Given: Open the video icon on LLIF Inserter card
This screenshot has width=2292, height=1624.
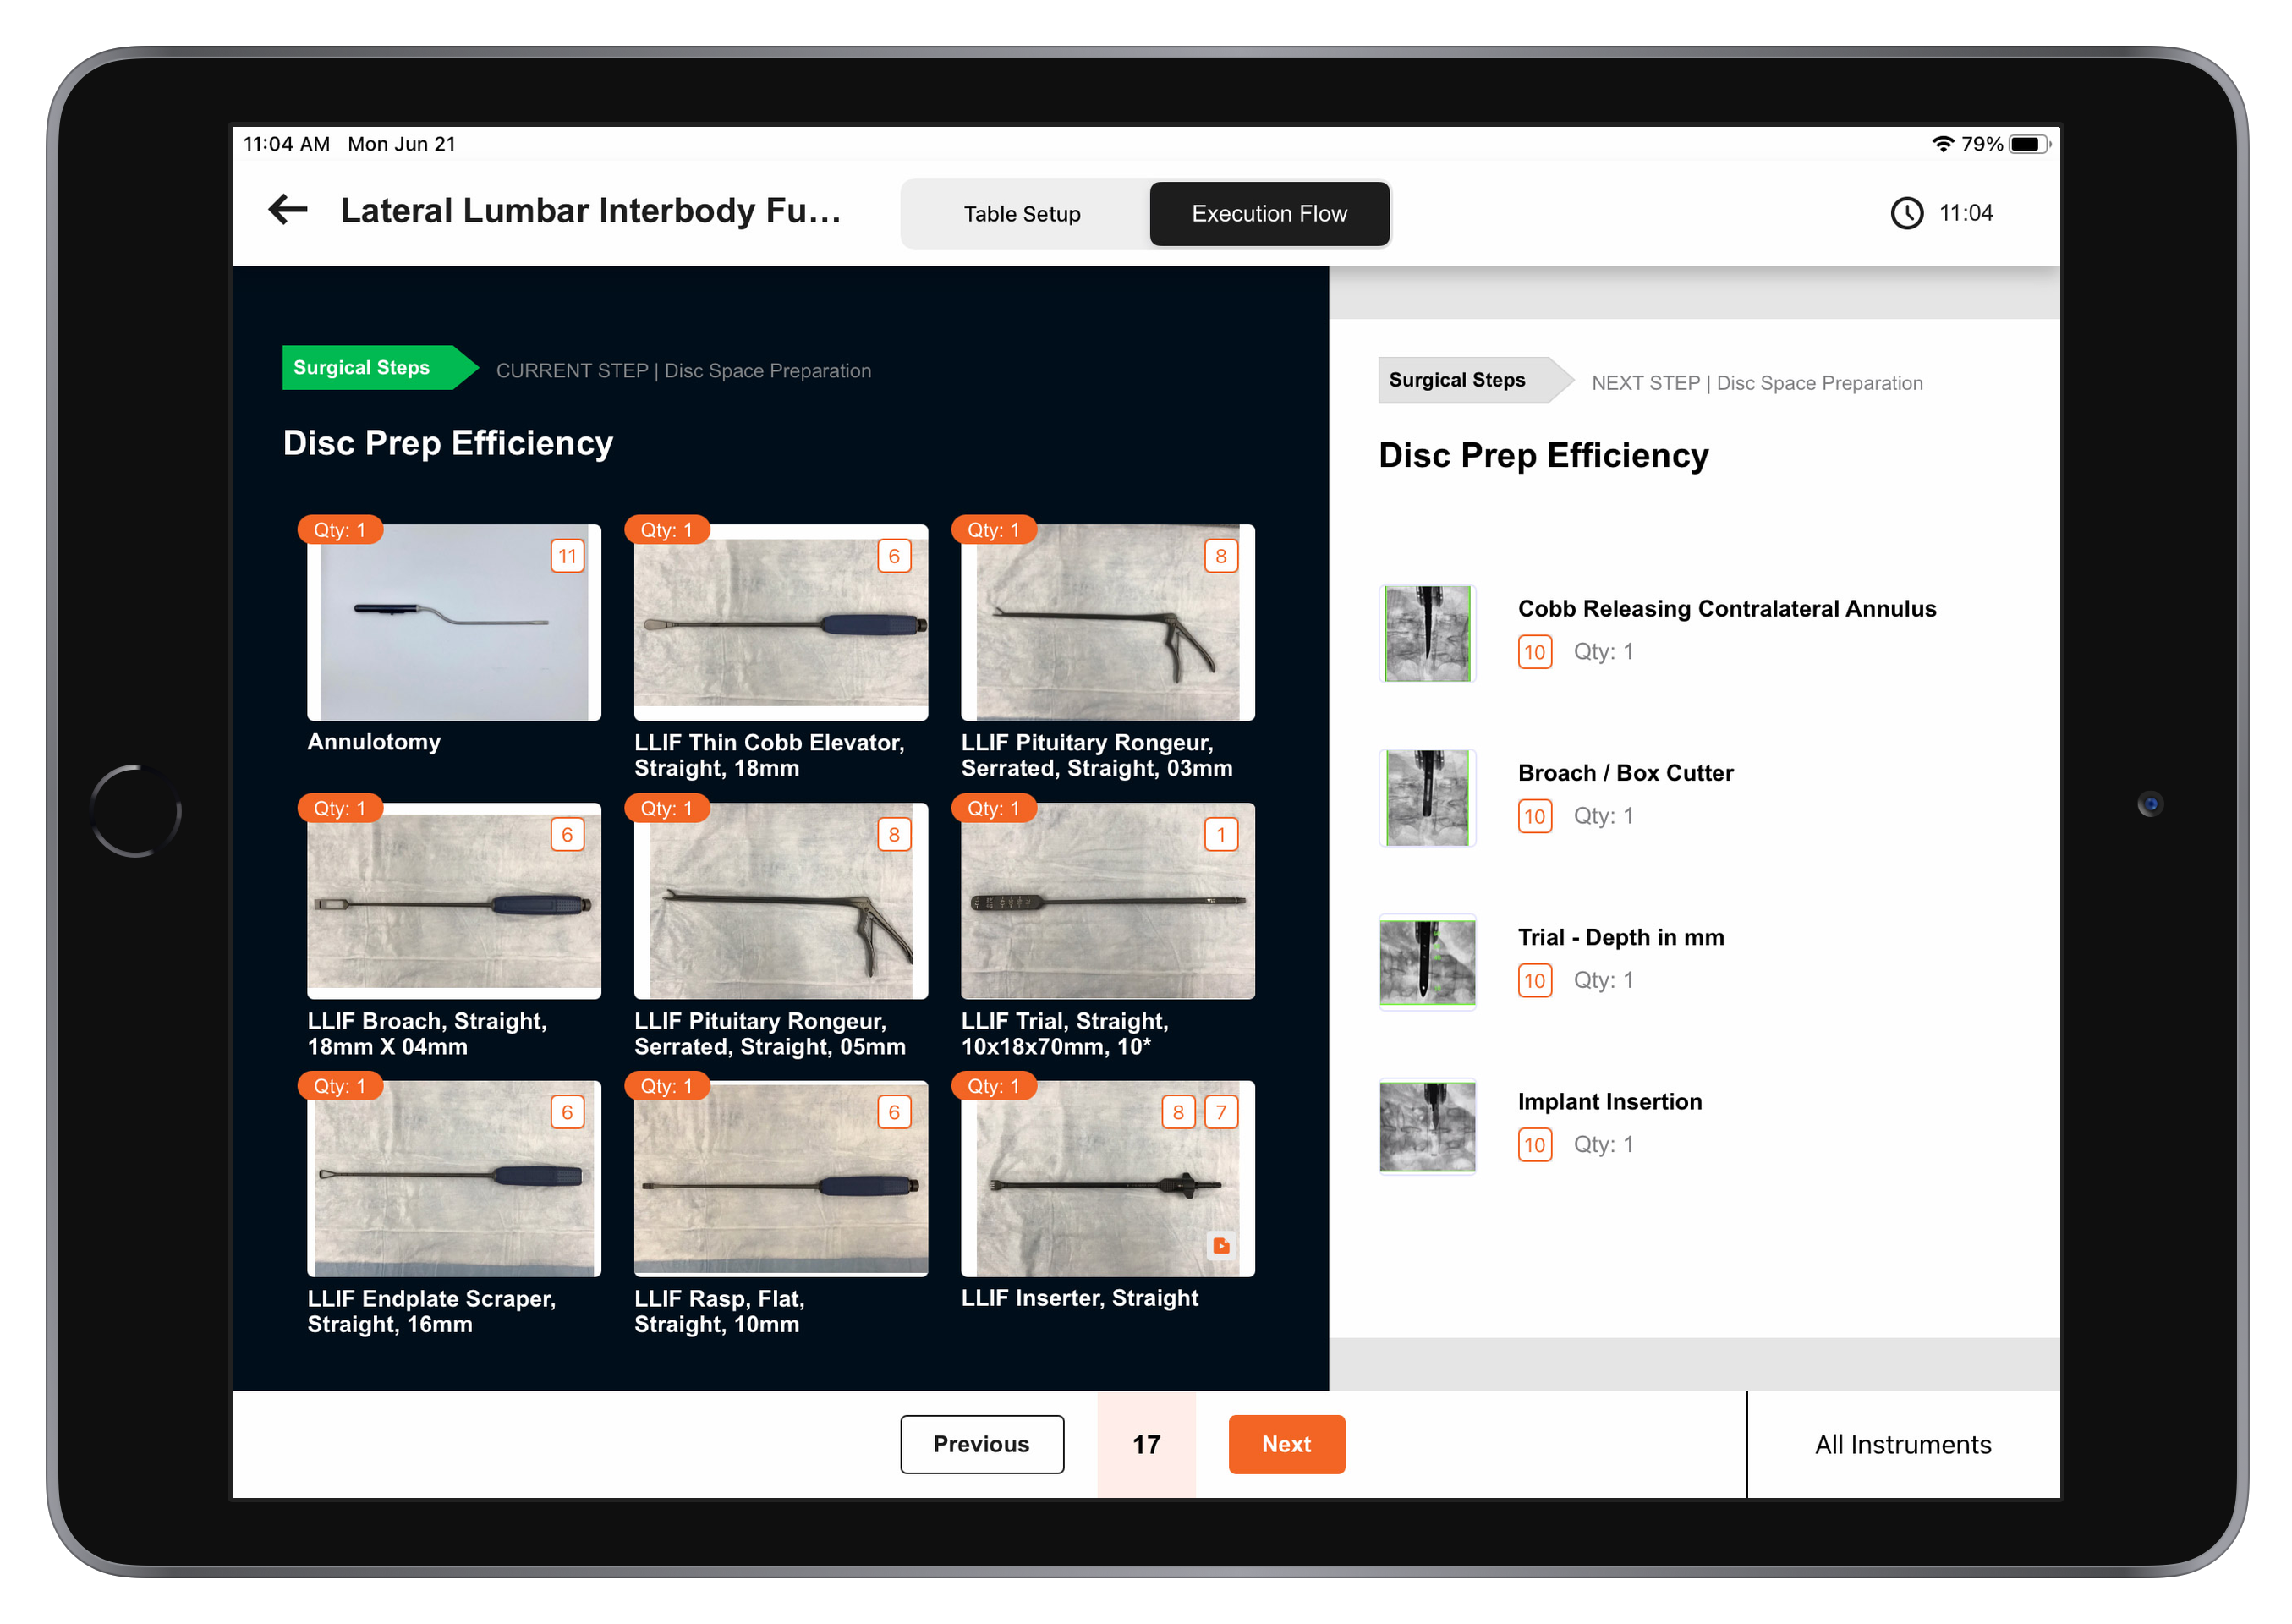Looking at the screenshot, I should [x=1220, y=1245].
